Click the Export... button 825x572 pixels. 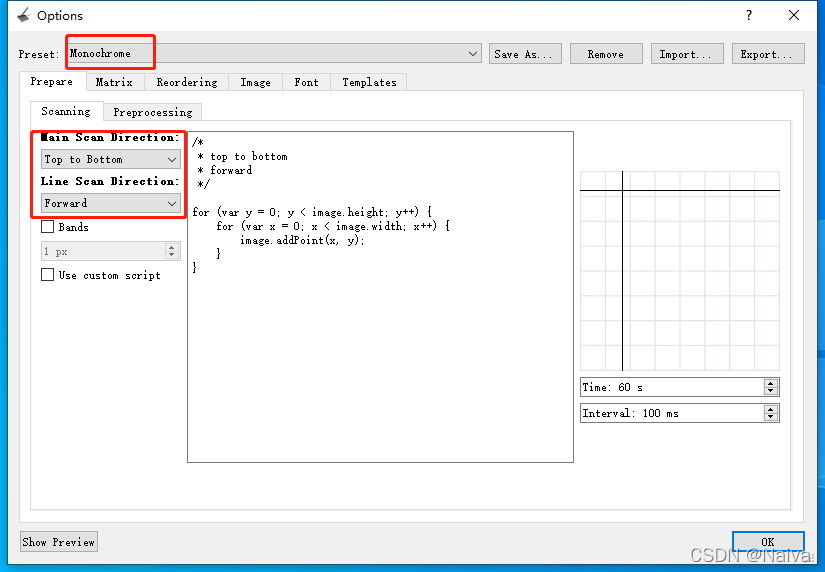[x=768, y=54]
